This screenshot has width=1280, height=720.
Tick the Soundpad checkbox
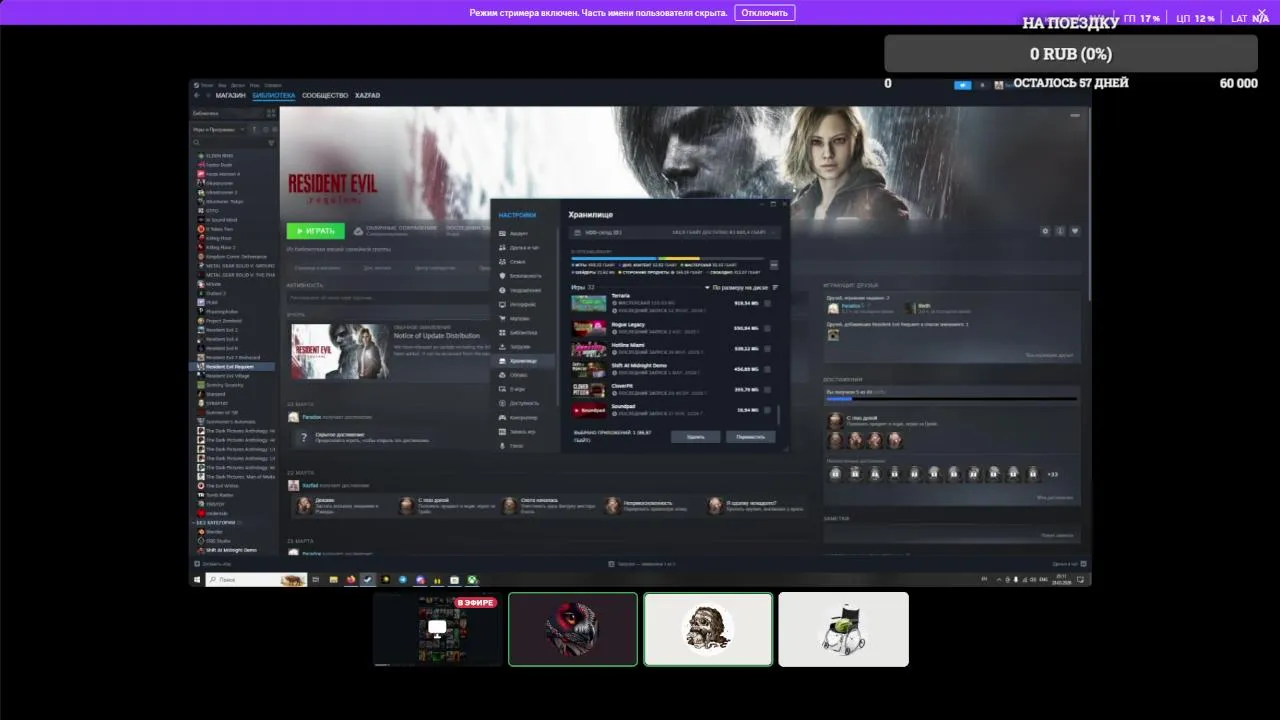[767, 410]
